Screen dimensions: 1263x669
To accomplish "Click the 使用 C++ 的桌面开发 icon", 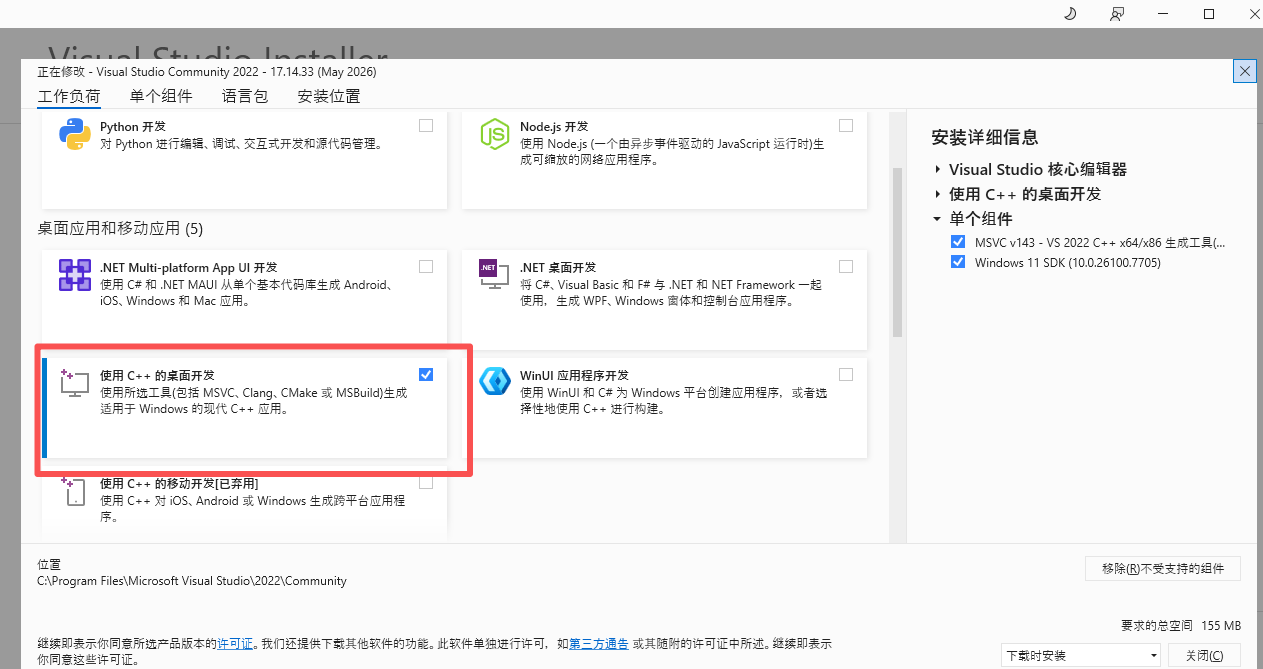I will click(75, 382).
